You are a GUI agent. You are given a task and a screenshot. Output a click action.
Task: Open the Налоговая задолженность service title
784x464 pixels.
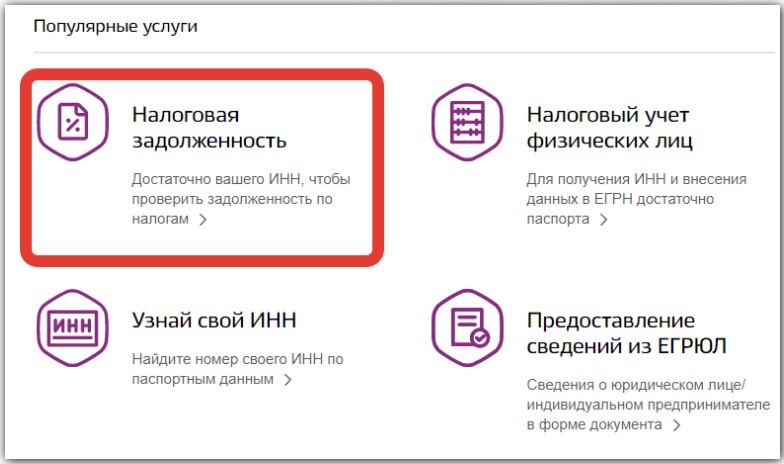point(210,127)
